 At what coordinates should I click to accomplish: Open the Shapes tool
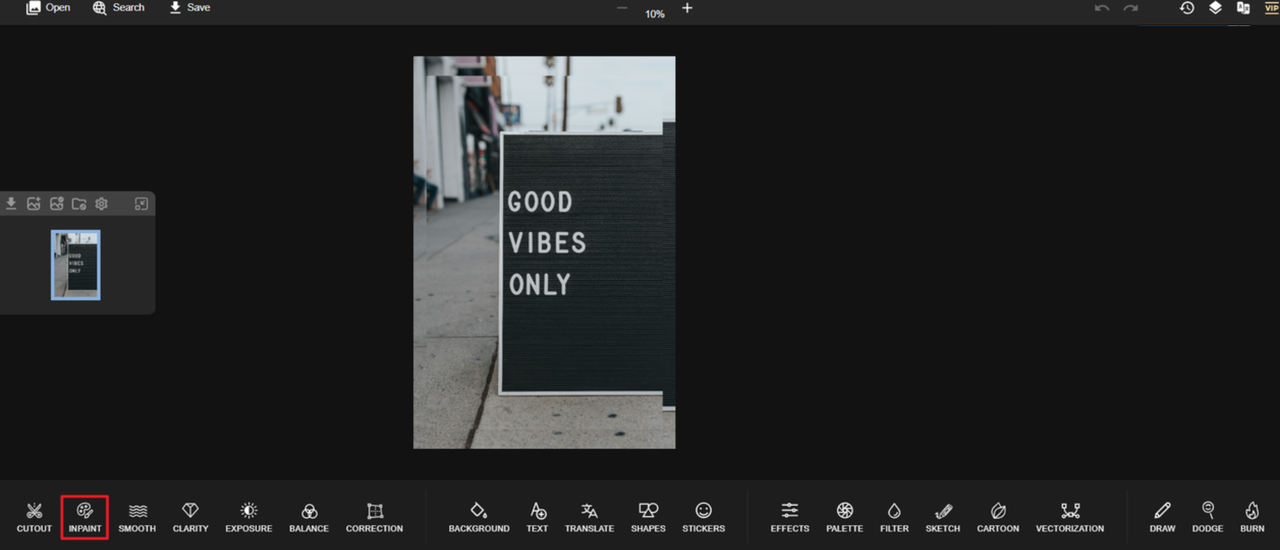click(648, 517)
